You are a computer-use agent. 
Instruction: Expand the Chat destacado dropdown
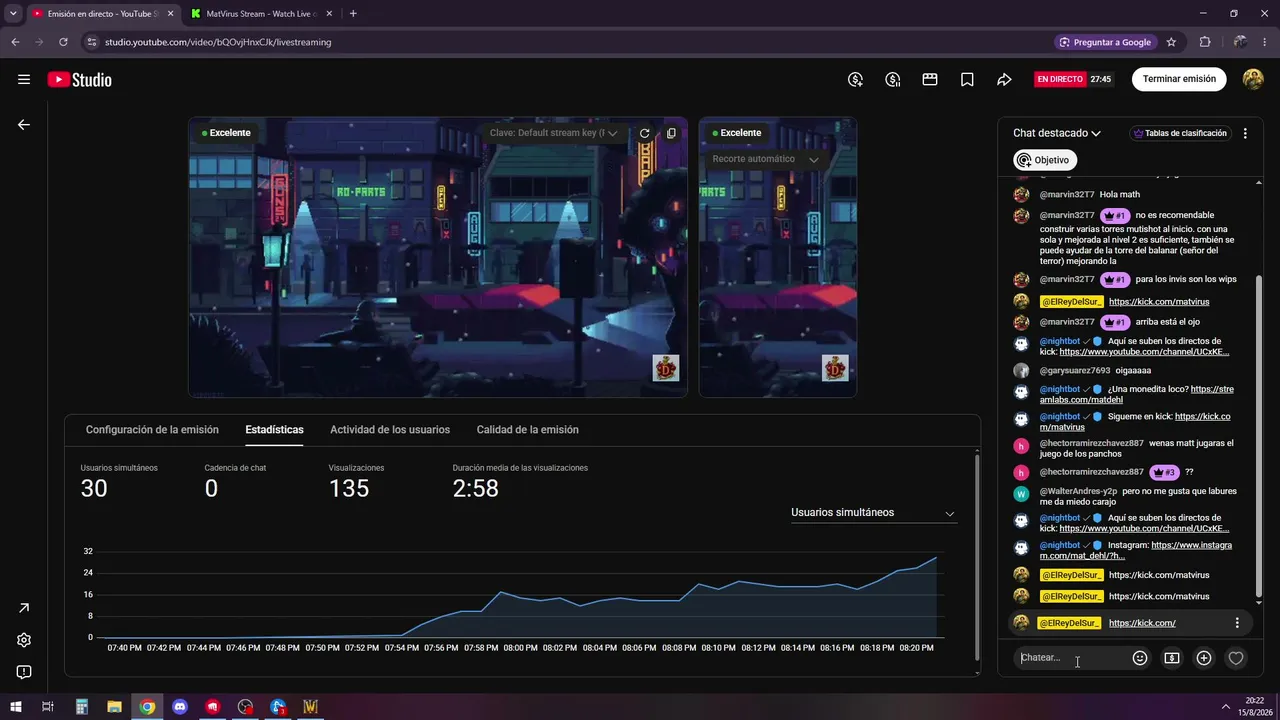[x=1056, y=133]
